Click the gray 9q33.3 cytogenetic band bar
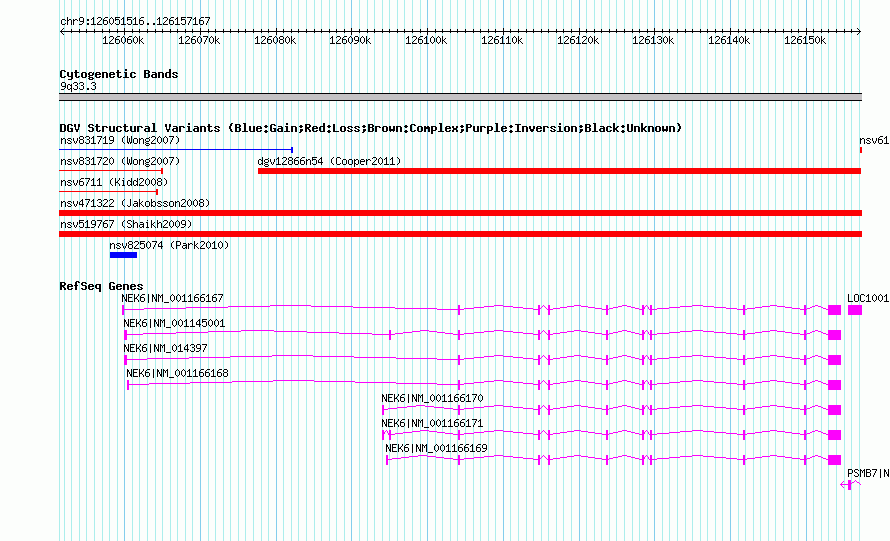 [460, 97]
